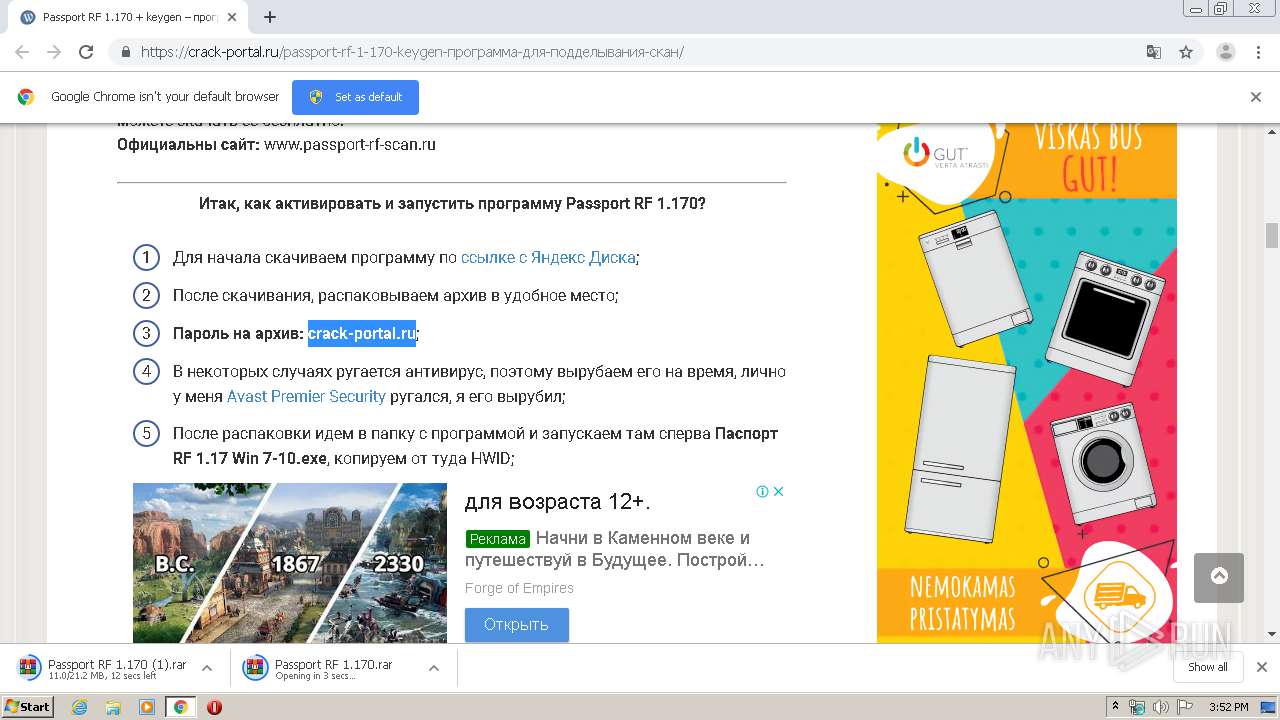Click the Forge of Empires ad image

(290, 563)
